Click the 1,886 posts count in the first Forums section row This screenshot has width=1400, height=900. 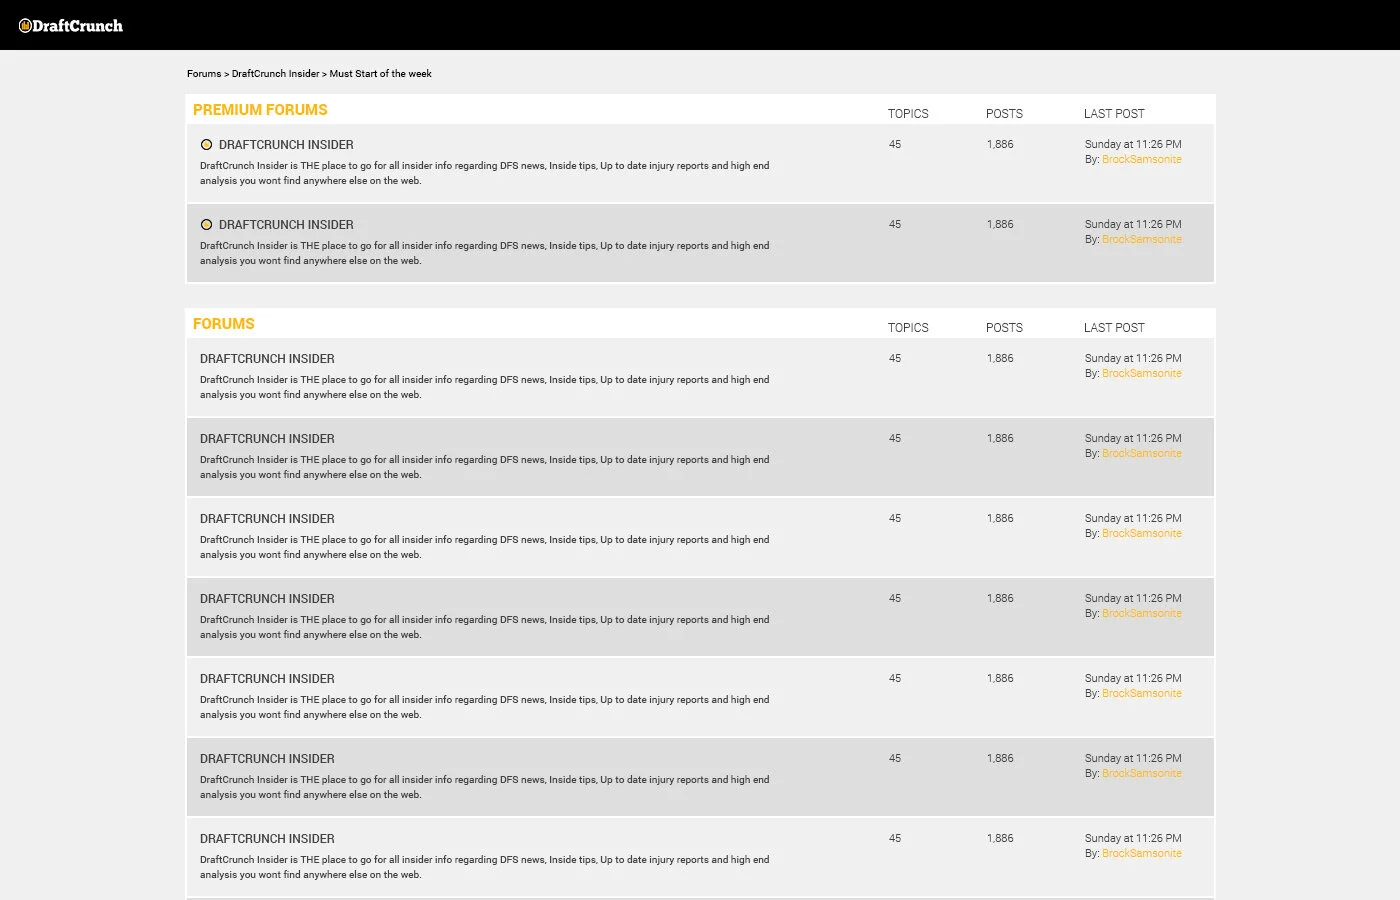[x=1000, y=359]
